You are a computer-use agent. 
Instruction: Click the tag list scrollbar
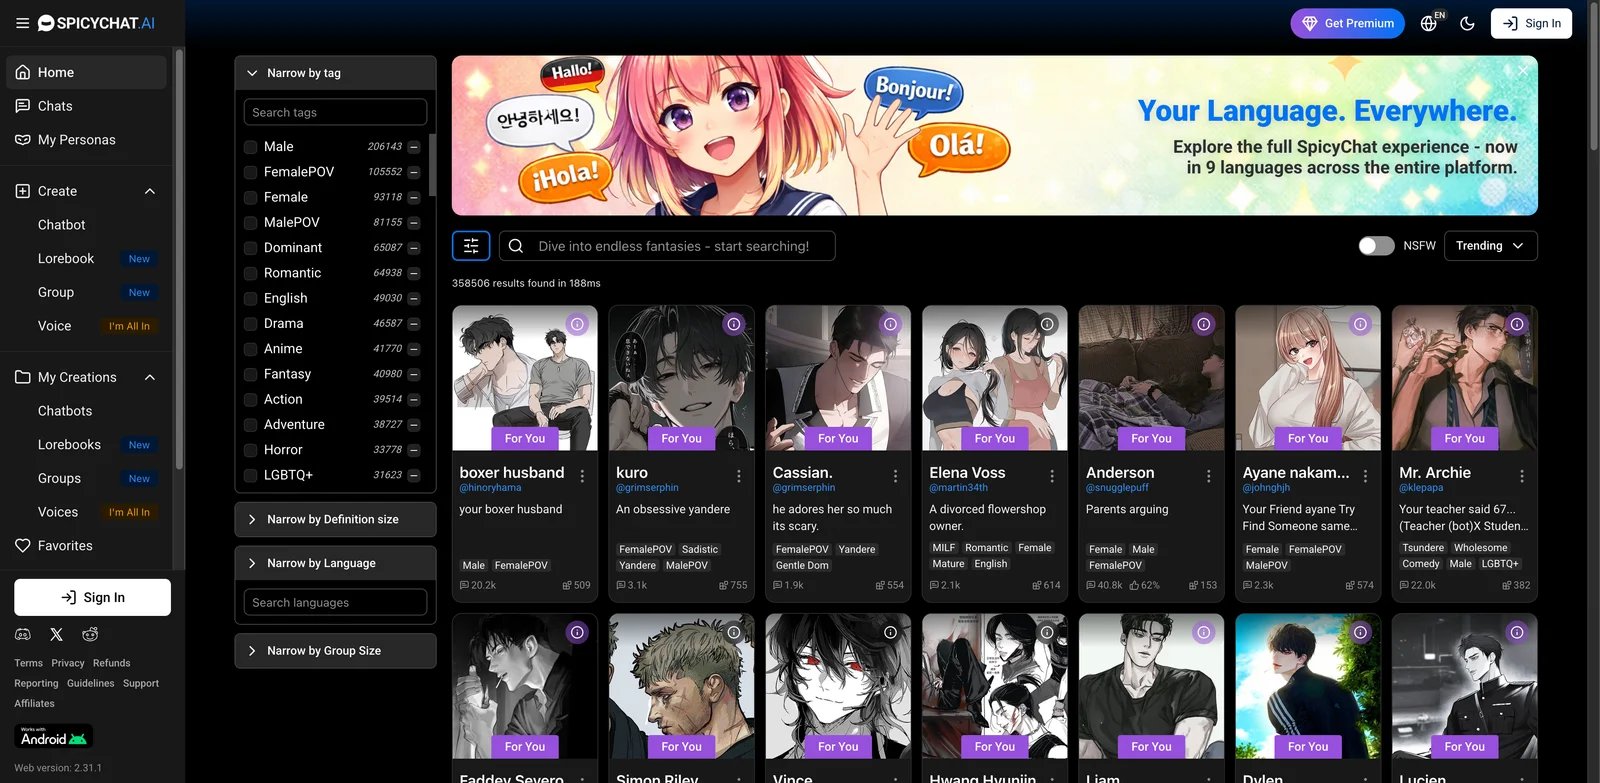[432, 165]
